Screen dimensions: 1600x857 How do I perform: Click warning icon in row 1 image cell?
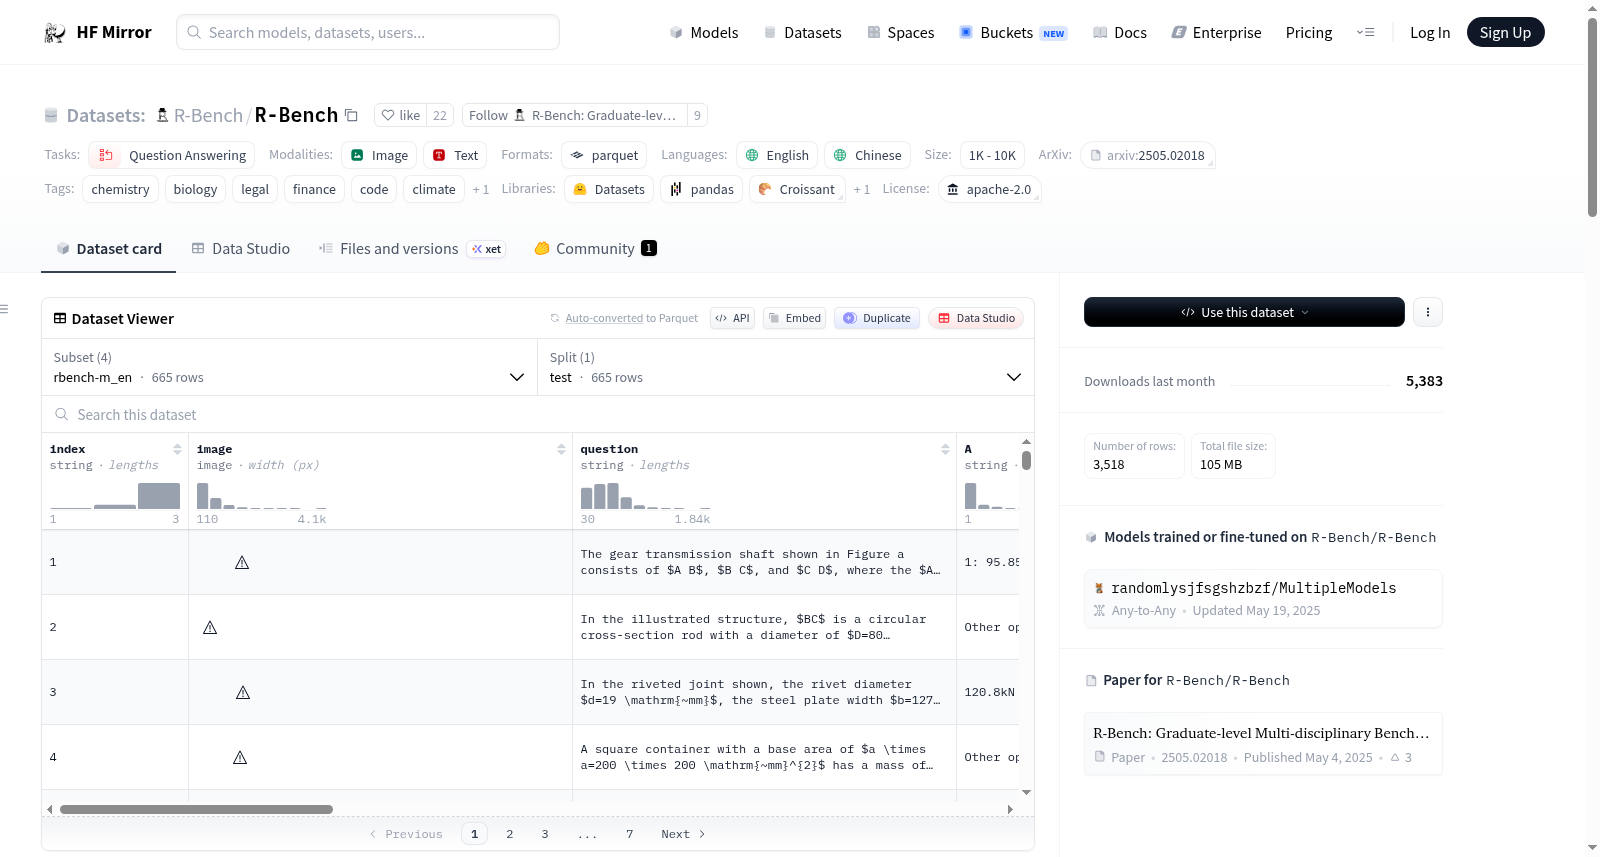point(242,563)
